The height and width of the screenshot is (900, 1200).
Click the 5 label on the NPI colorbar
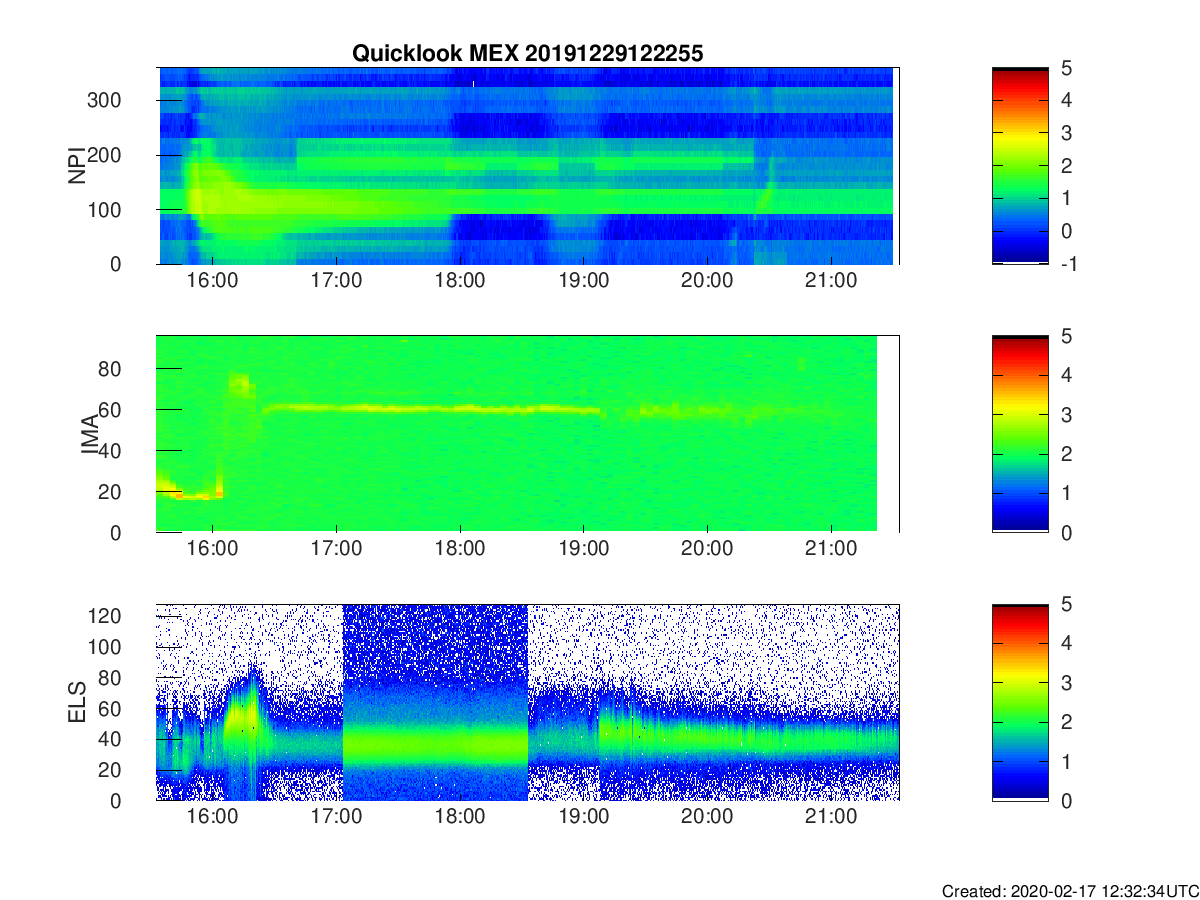1066,68
